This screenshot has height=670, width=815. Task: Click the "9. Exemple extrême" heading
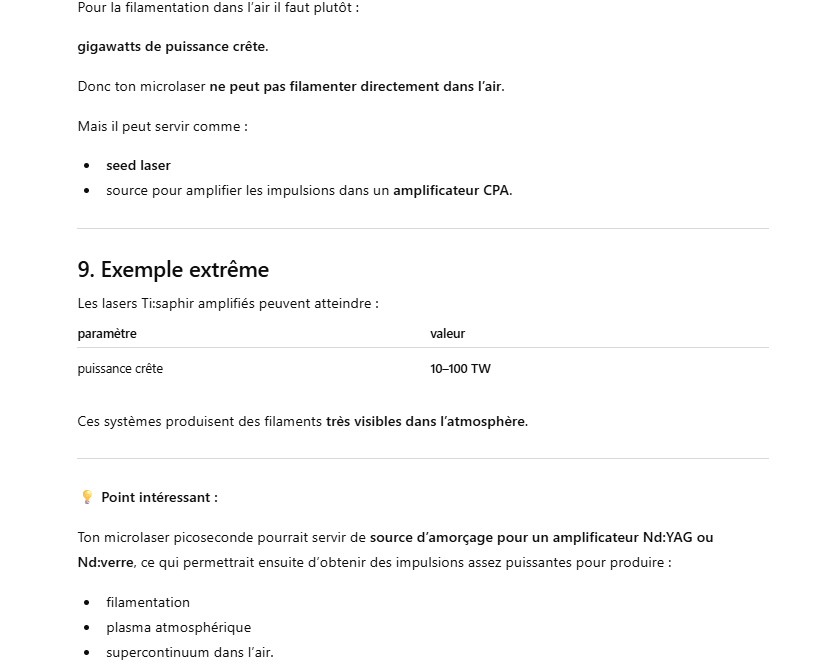pos(173,270)
